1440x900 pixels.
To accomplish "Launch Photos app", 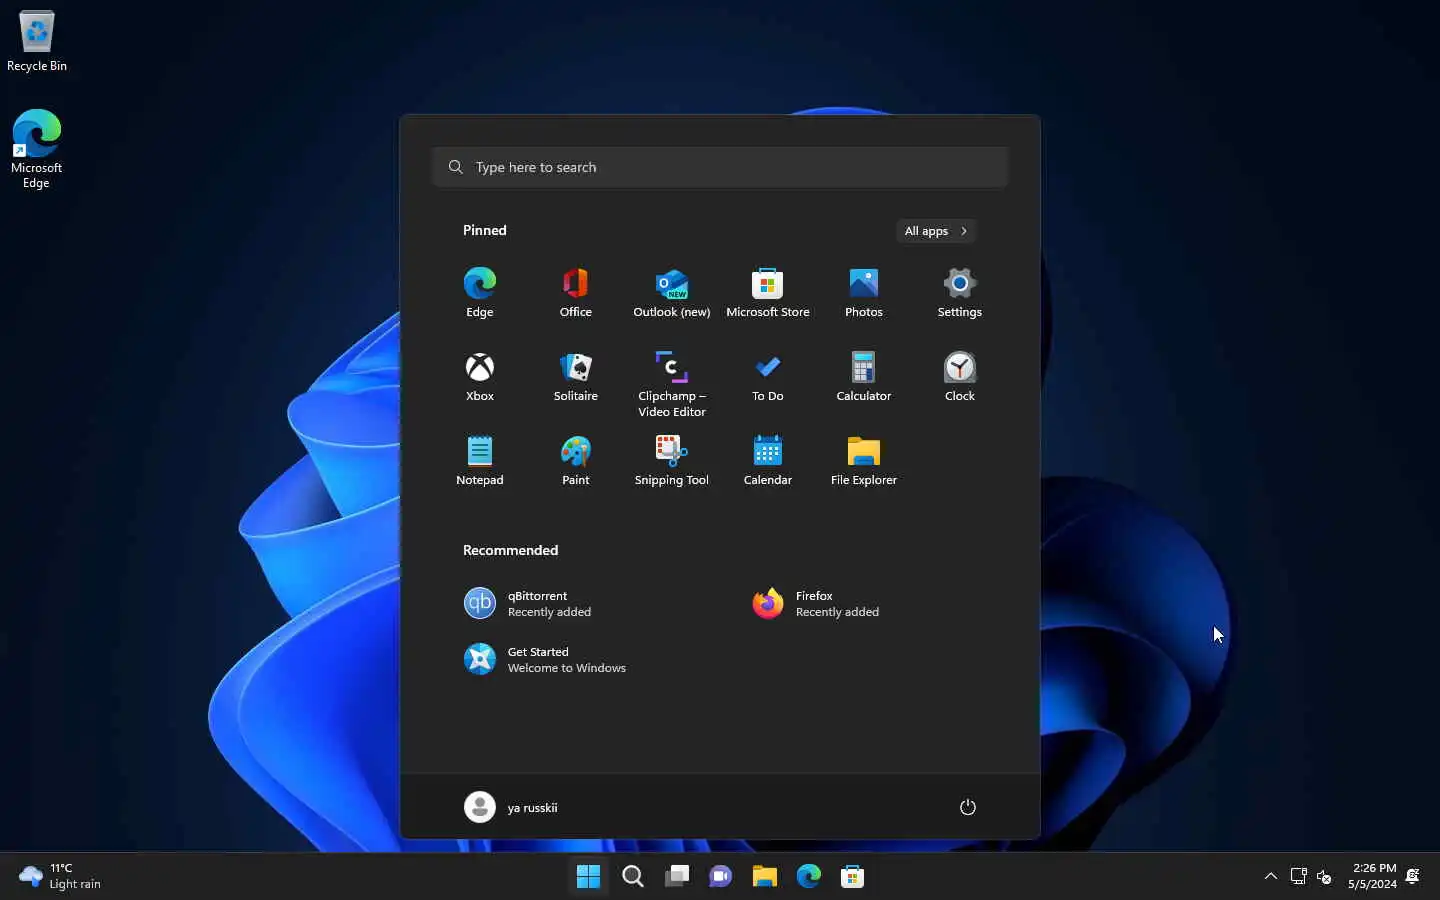I will [864, 293].
